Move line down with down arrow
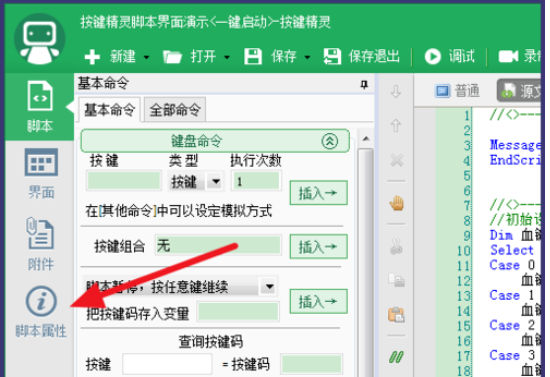Screen dimensions: 550x377 (x=396, y=92)
